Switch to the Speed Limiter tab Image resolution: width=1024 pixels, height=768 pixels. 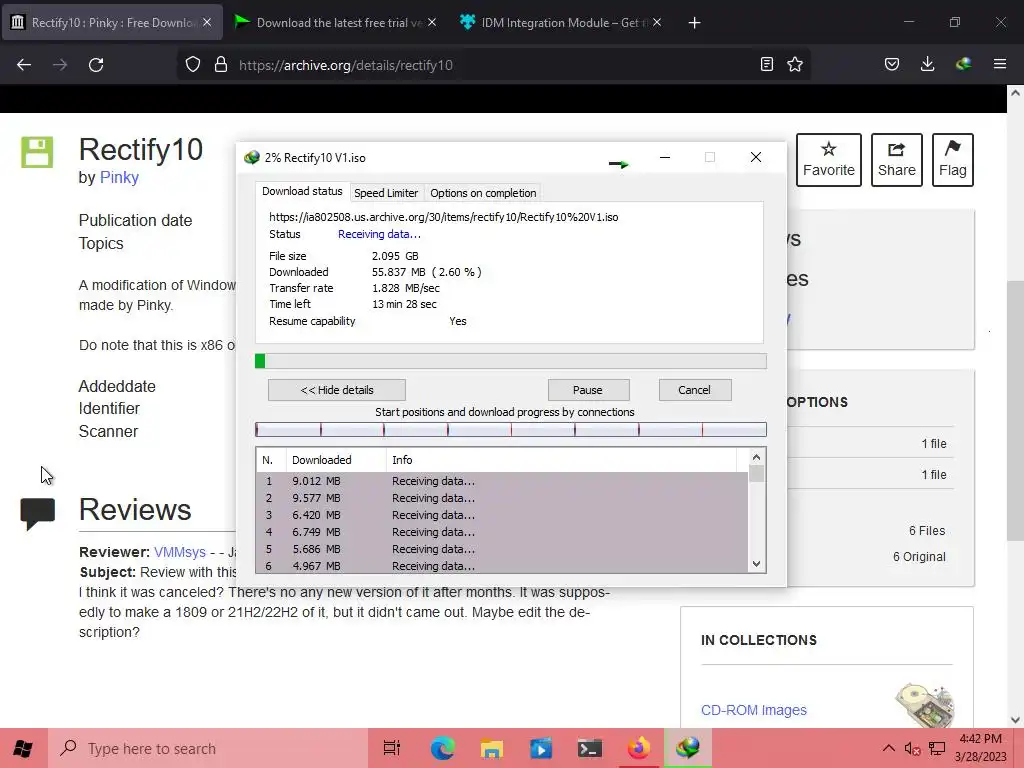click(x=386, y=193)
